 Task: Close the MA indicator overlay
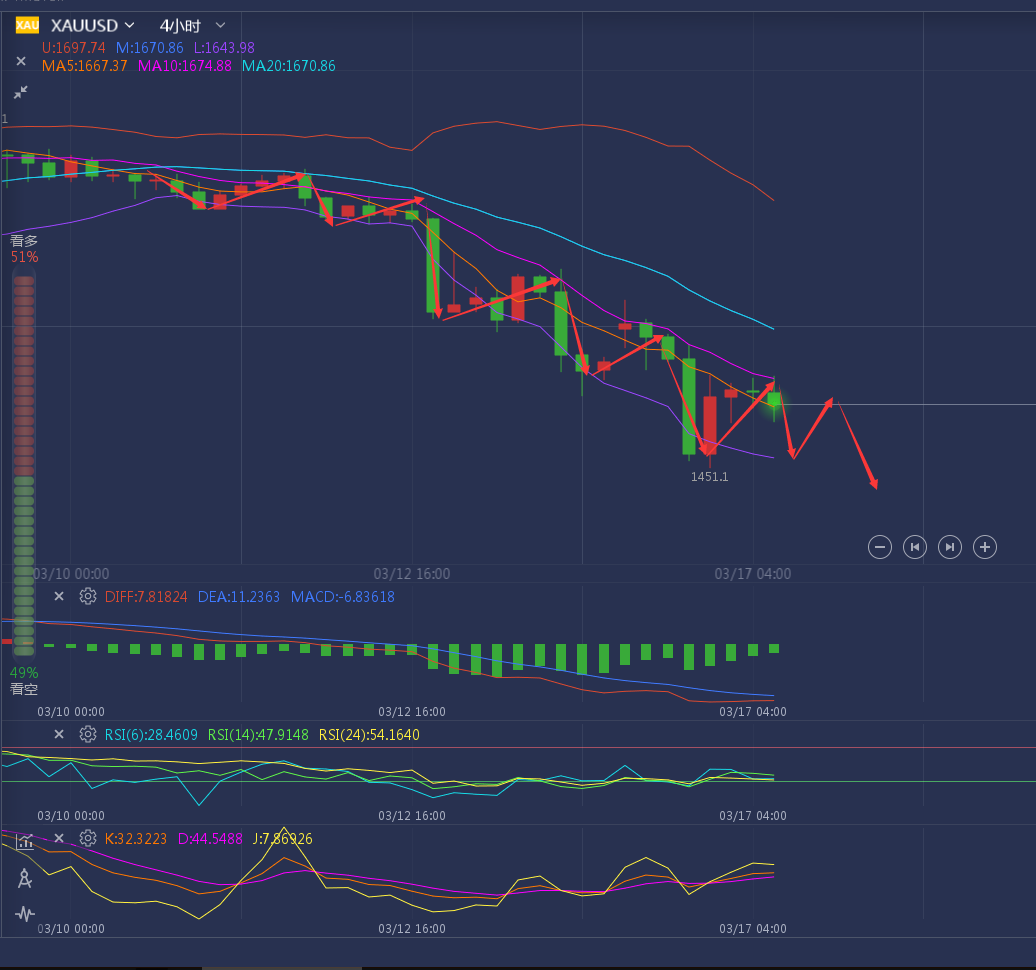[x=21, y=61]
